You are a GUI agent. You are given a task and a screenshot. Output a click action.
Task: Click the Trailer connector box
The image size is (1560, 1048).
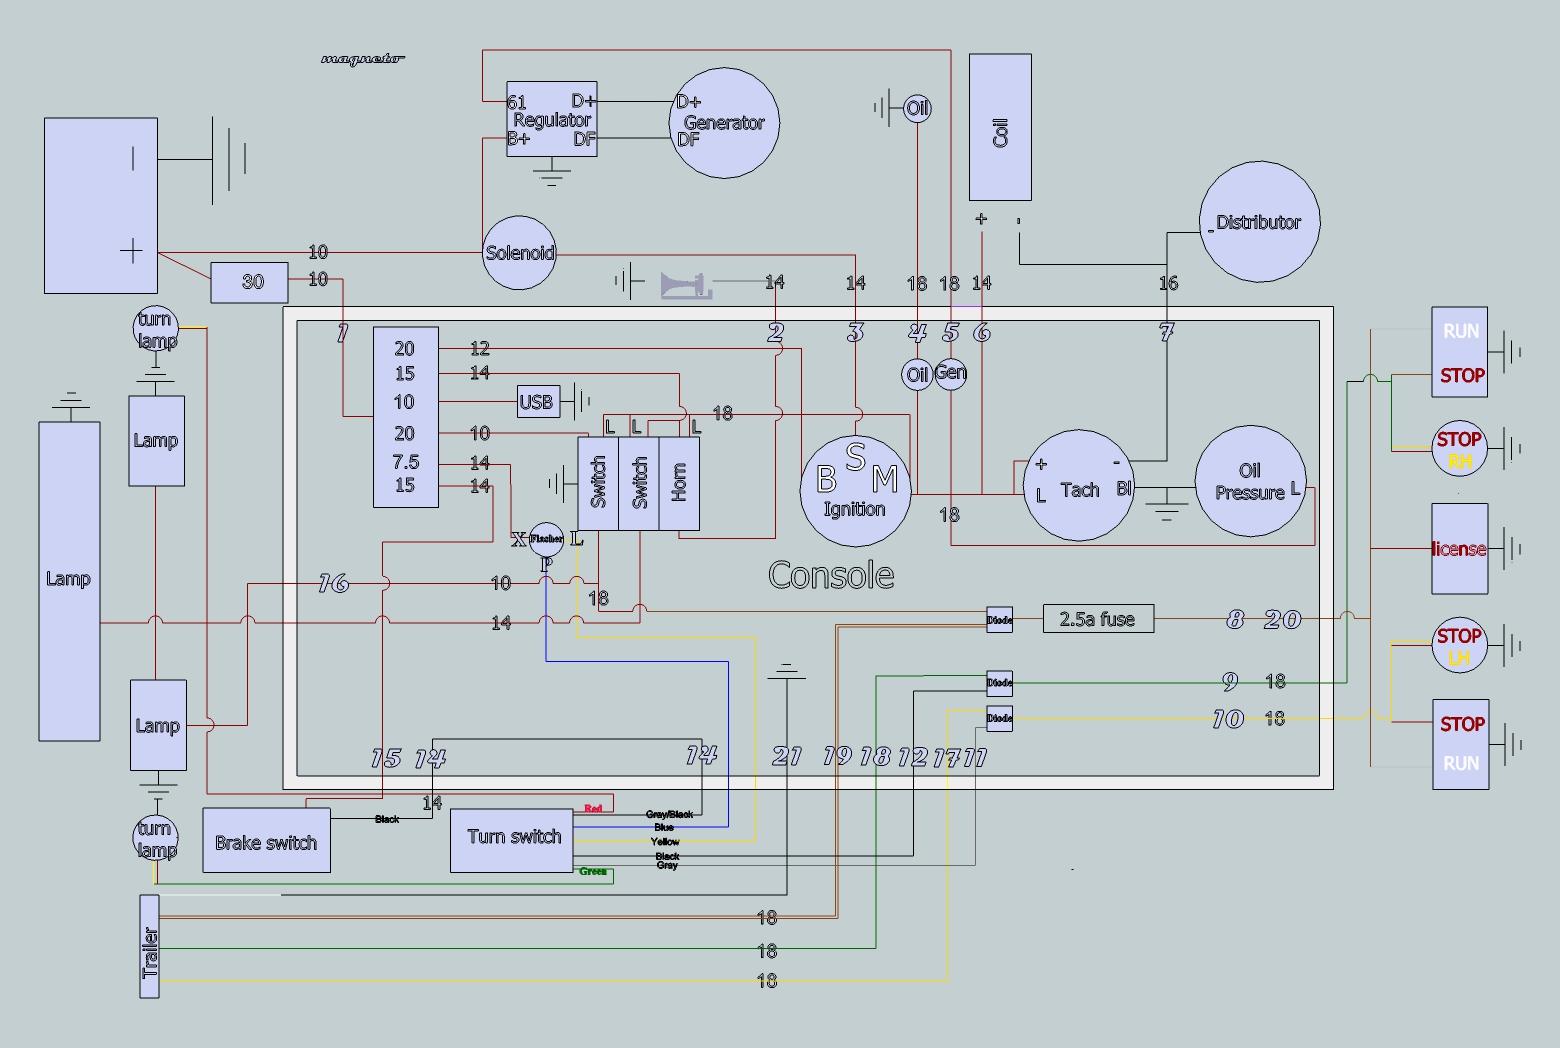coord(149,947)
